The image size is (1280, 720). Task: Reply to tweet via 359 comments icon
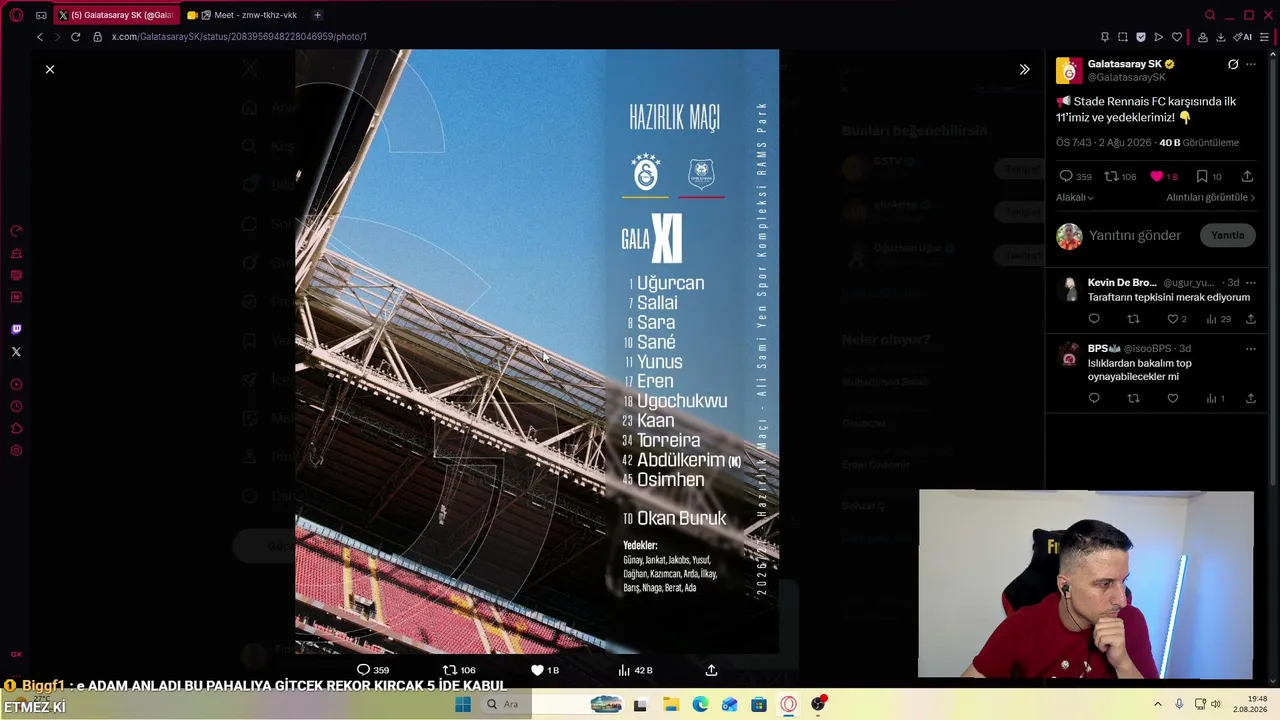point(1076,176)
